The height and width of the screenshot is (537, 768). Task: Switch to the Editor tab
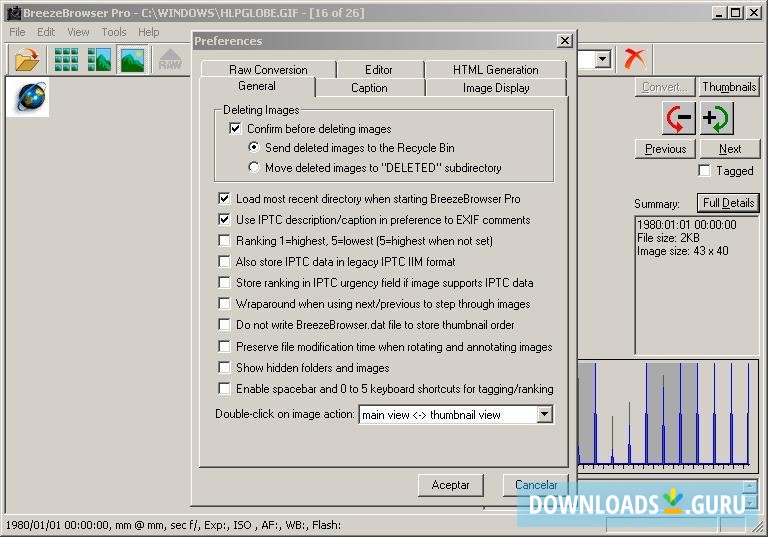[x=379, y=70]
